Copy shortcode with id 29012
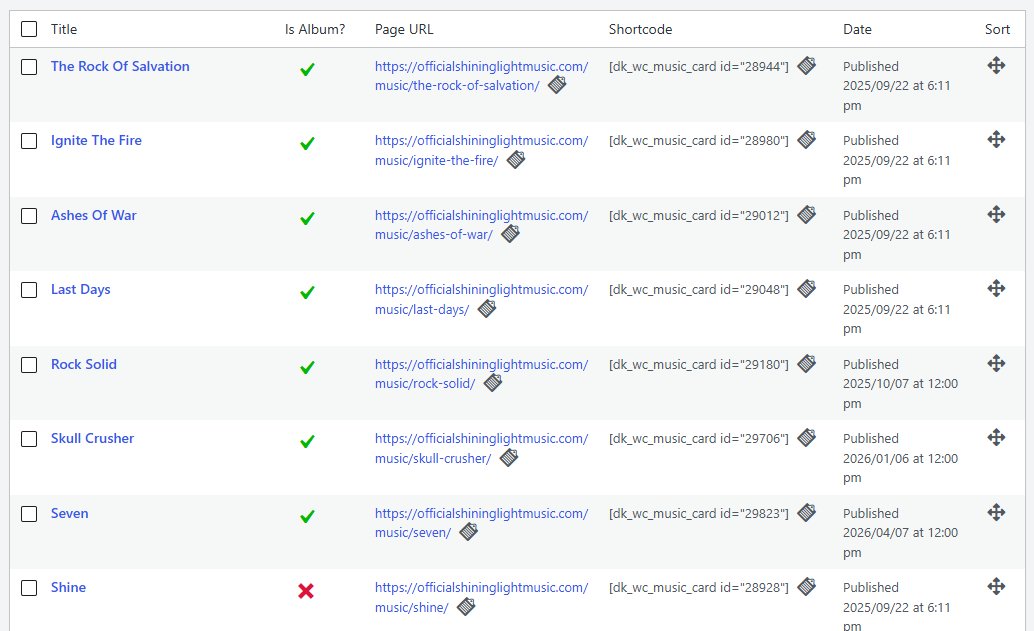Viewport: 1034px width, 631px height. tap(806, 214)
